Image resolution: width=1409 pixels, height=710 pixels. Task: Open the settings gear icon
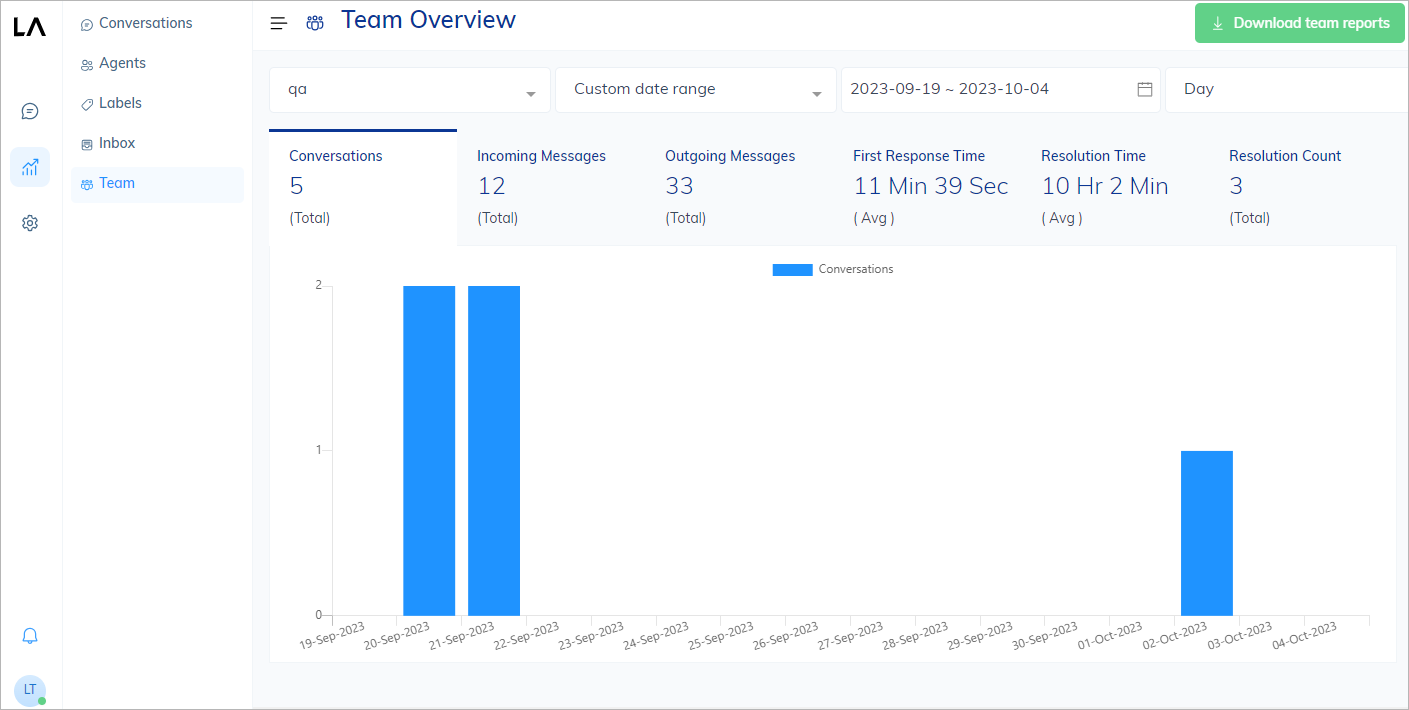(x=30, y=223)
